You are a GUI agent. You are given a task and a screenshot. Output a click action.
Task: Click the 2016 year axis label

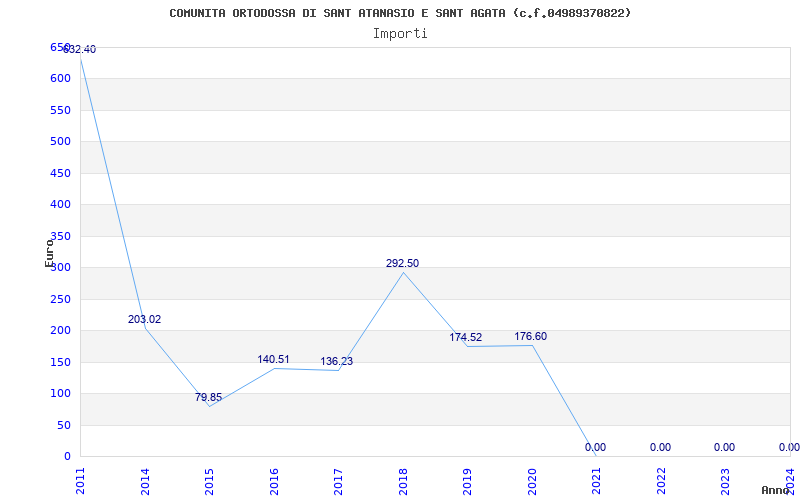click(274, 481)
